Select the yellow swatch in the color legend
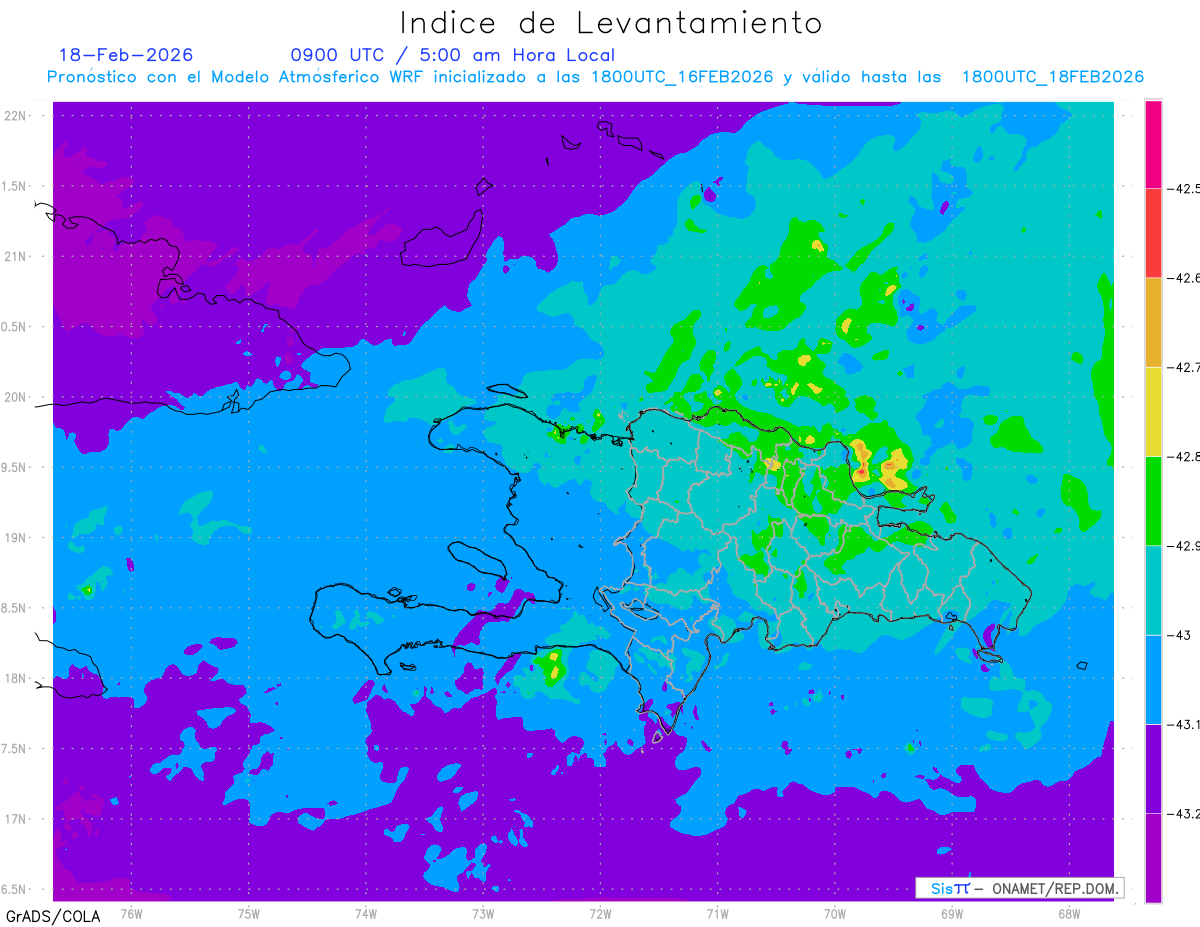1200x927 pixels. [x=1153, y=411]
